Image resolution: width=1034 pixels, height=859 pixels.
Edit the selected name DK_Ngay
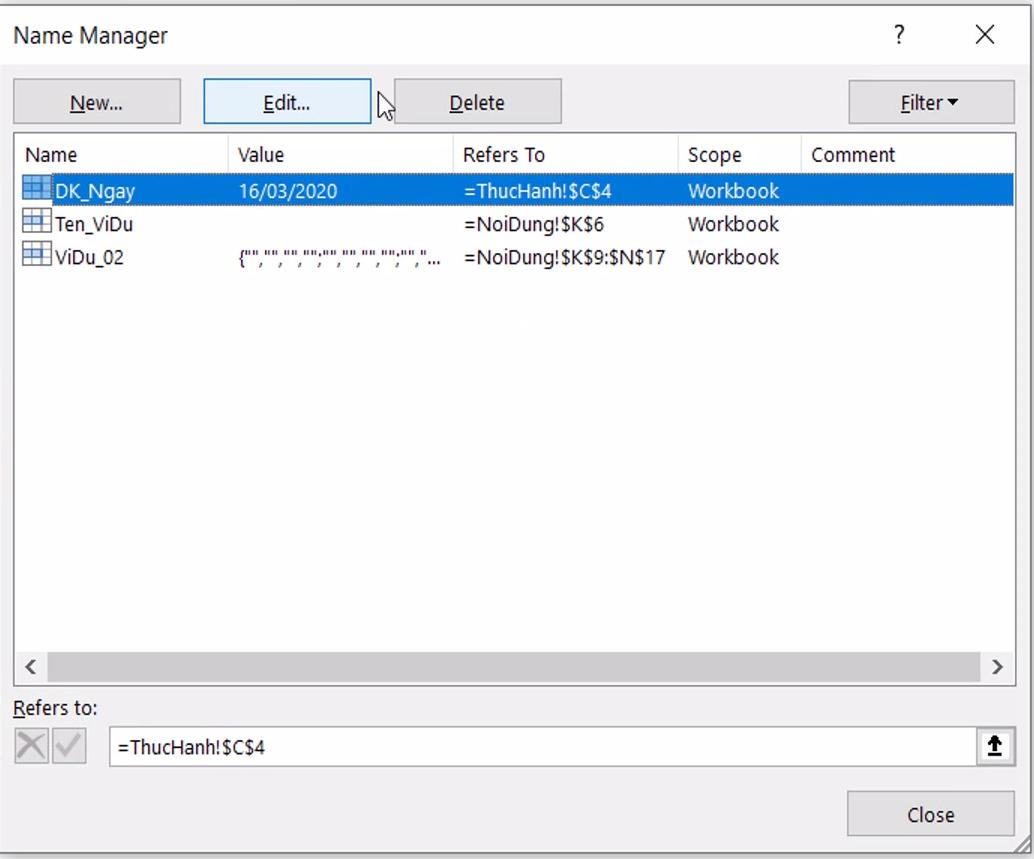coord(287,101)
